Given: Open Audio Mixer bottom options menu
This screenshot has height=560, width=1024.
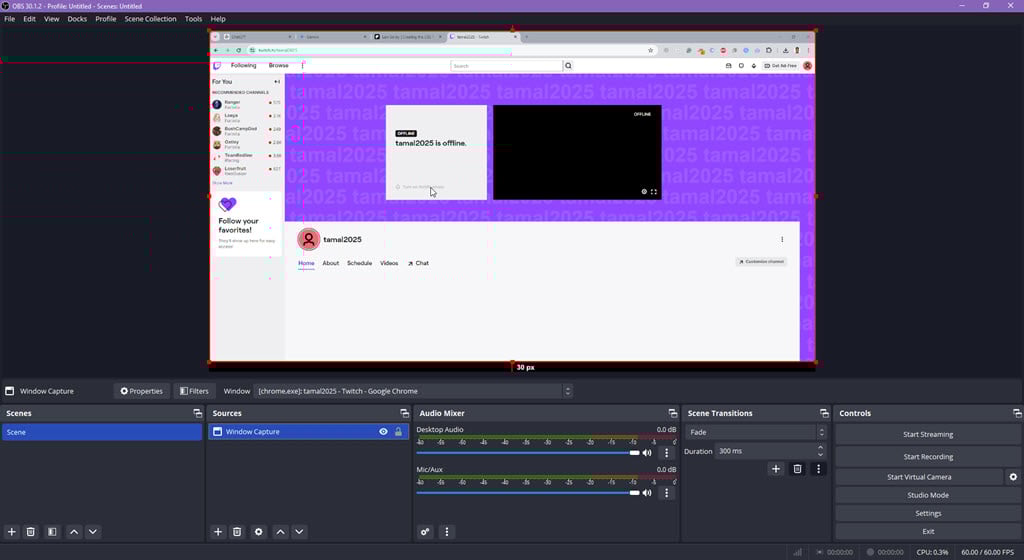Looking at the screenshot, I should tap(447, 532).
